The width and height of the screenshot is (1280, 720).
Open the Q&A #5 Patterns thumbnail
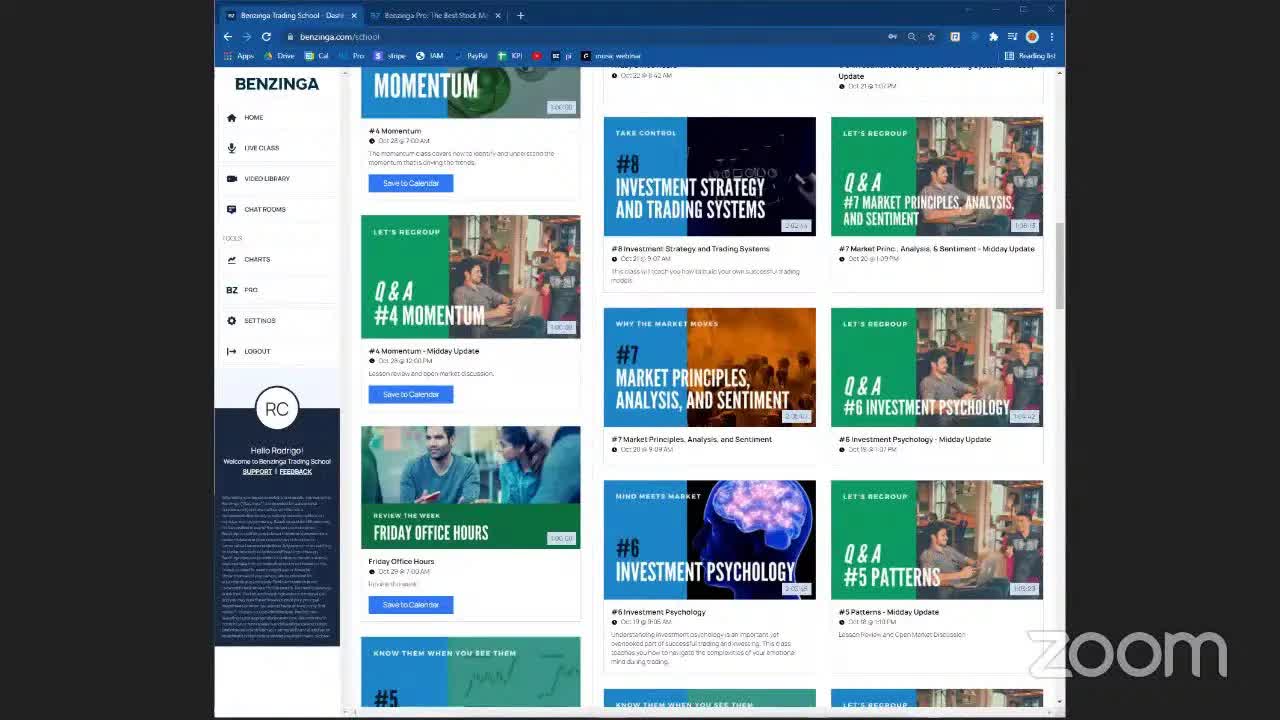tap(937, 540)
